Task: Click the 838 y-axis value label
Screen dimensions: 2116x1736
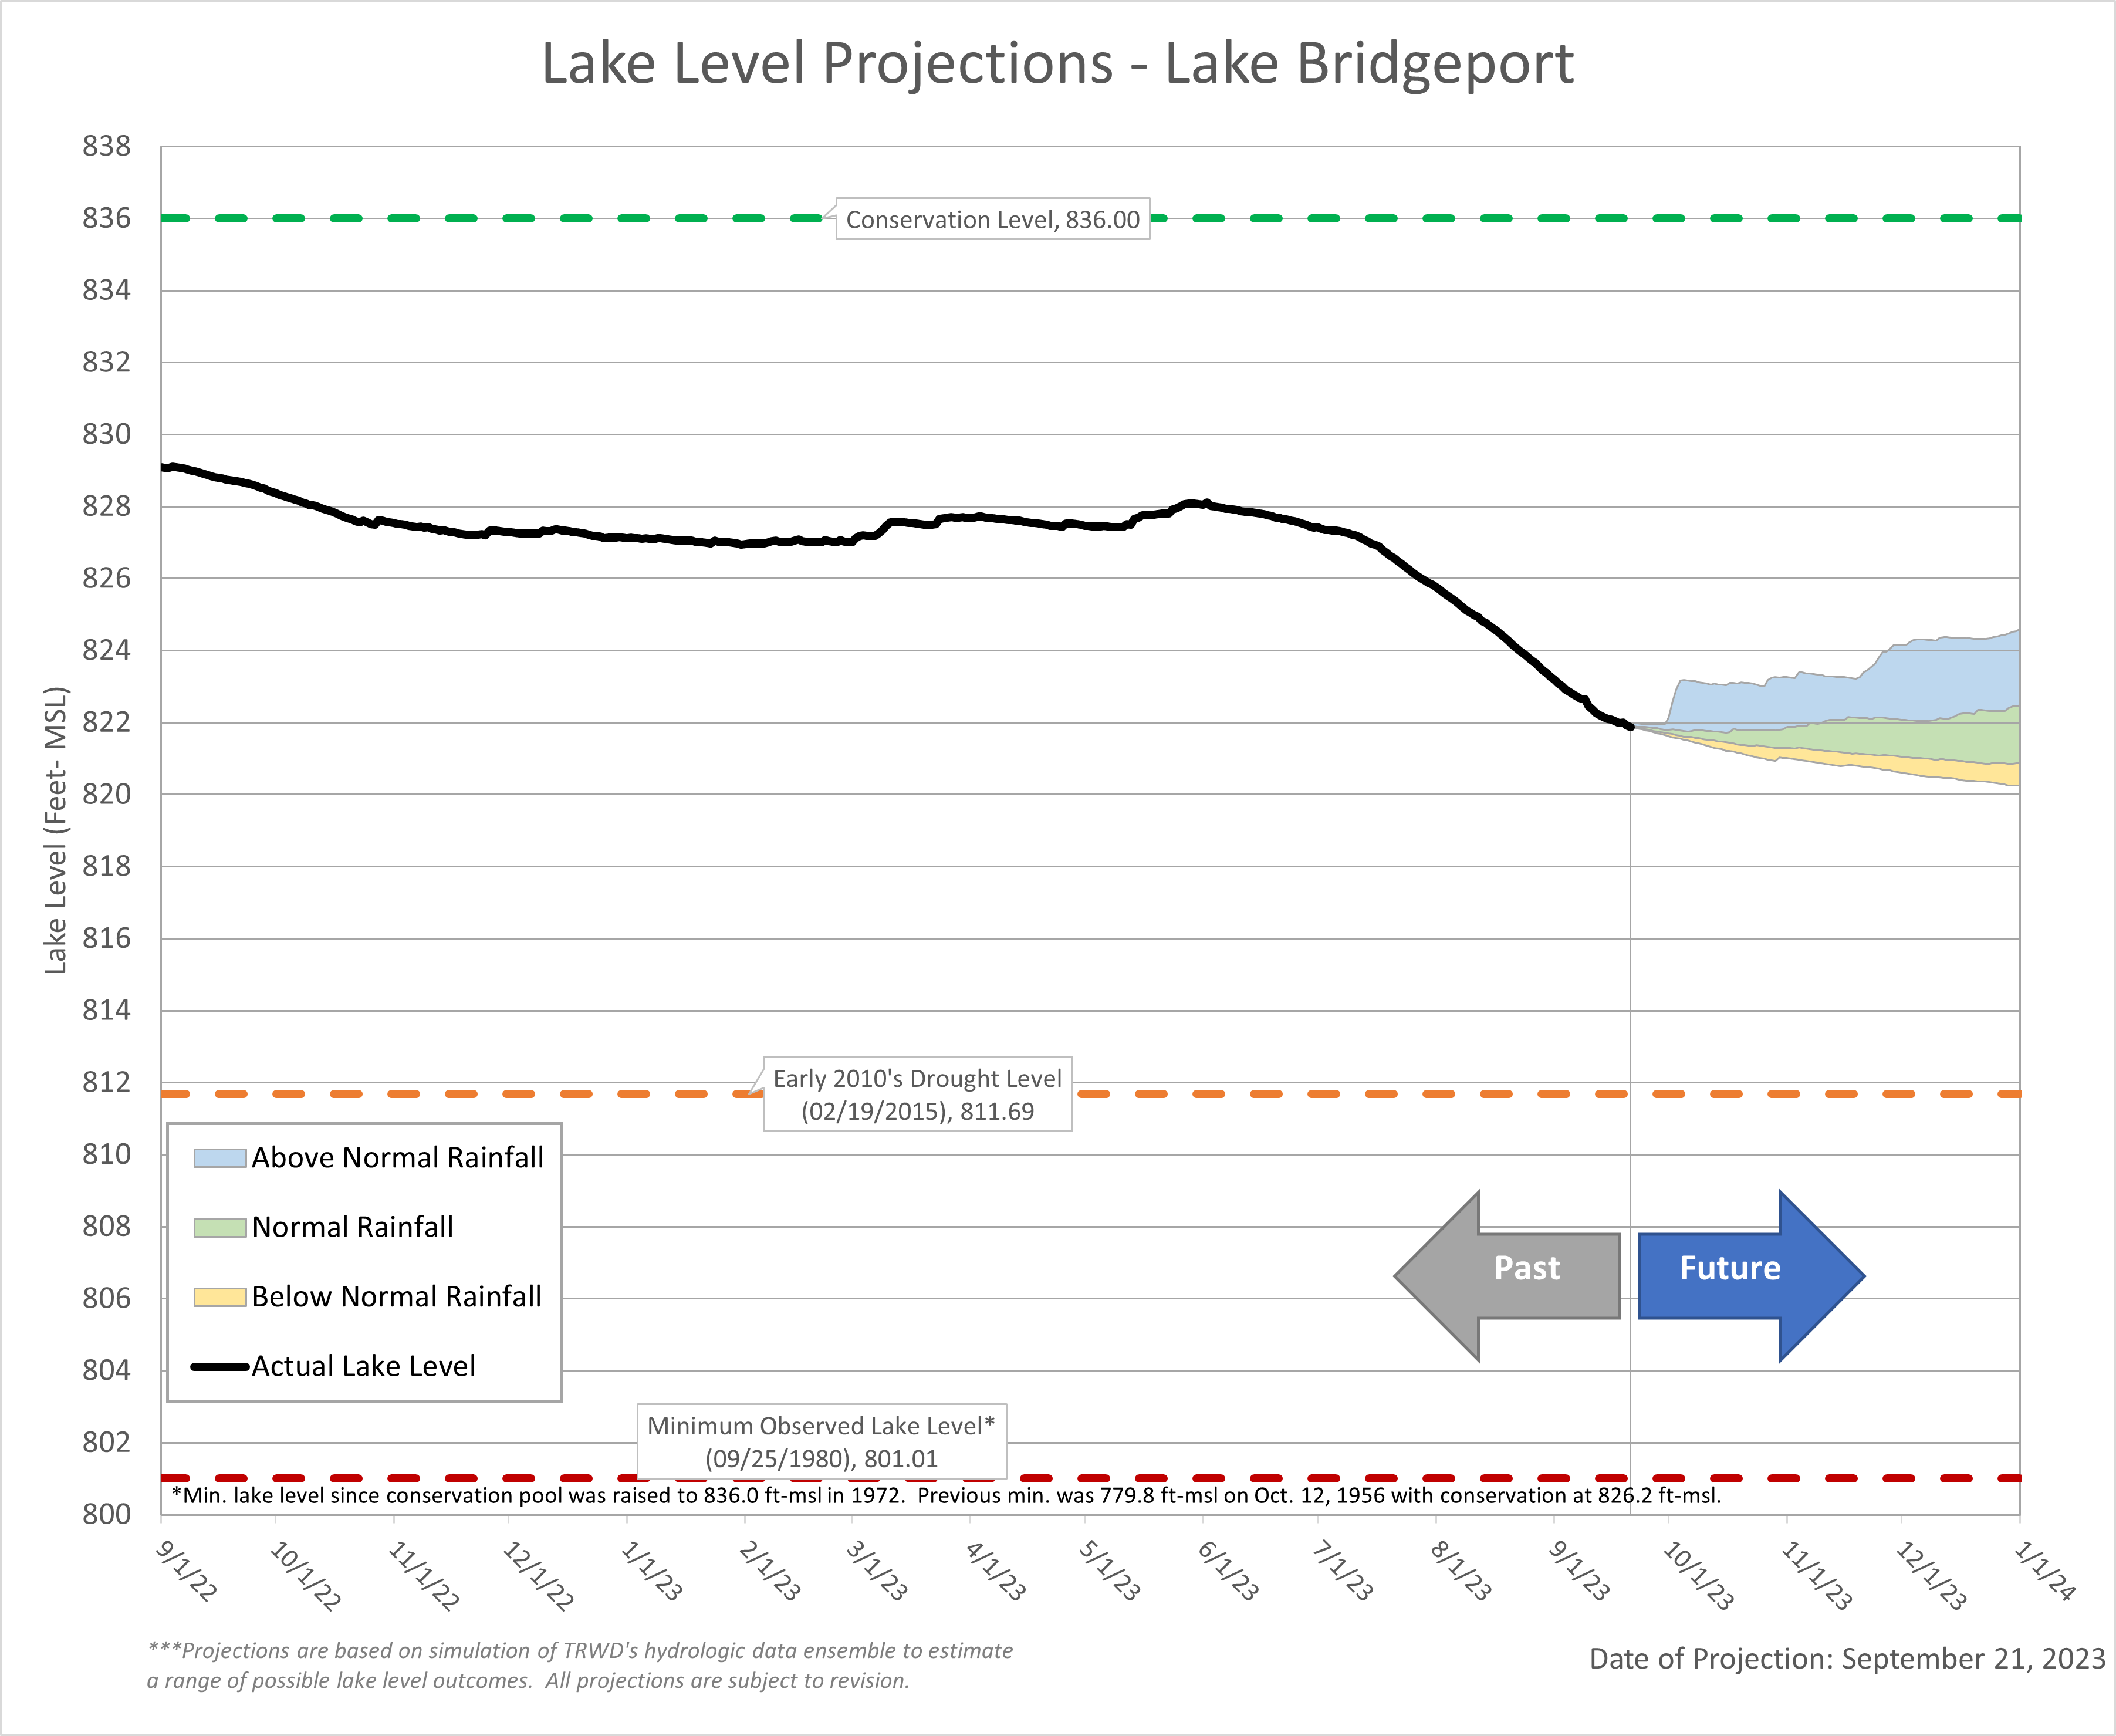Action: click(x=107, y=147)
